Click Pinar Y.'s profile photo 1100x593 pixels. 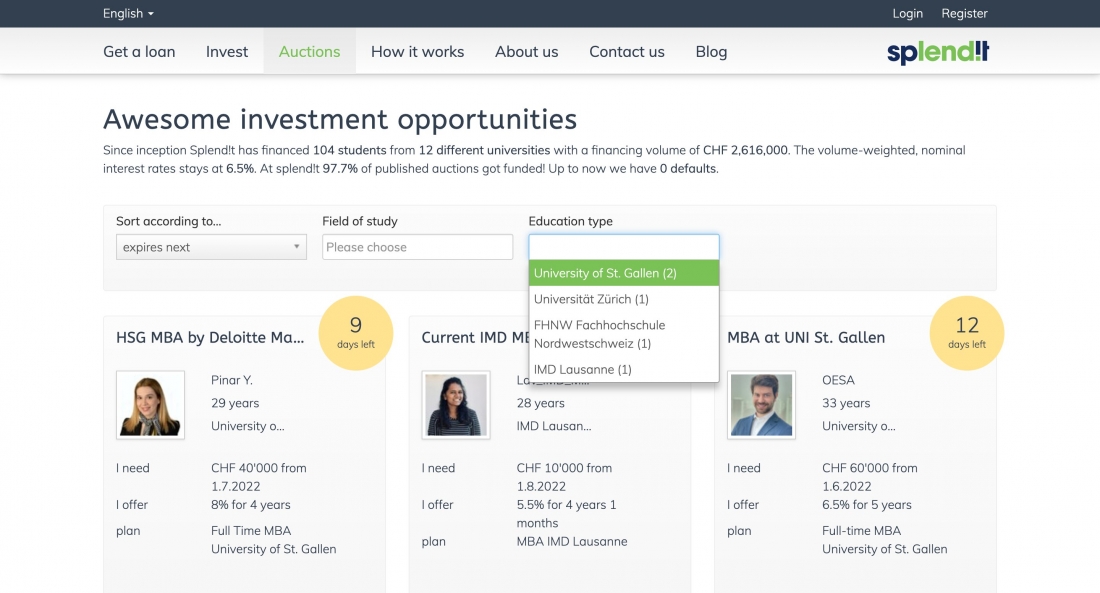(150, 405)
